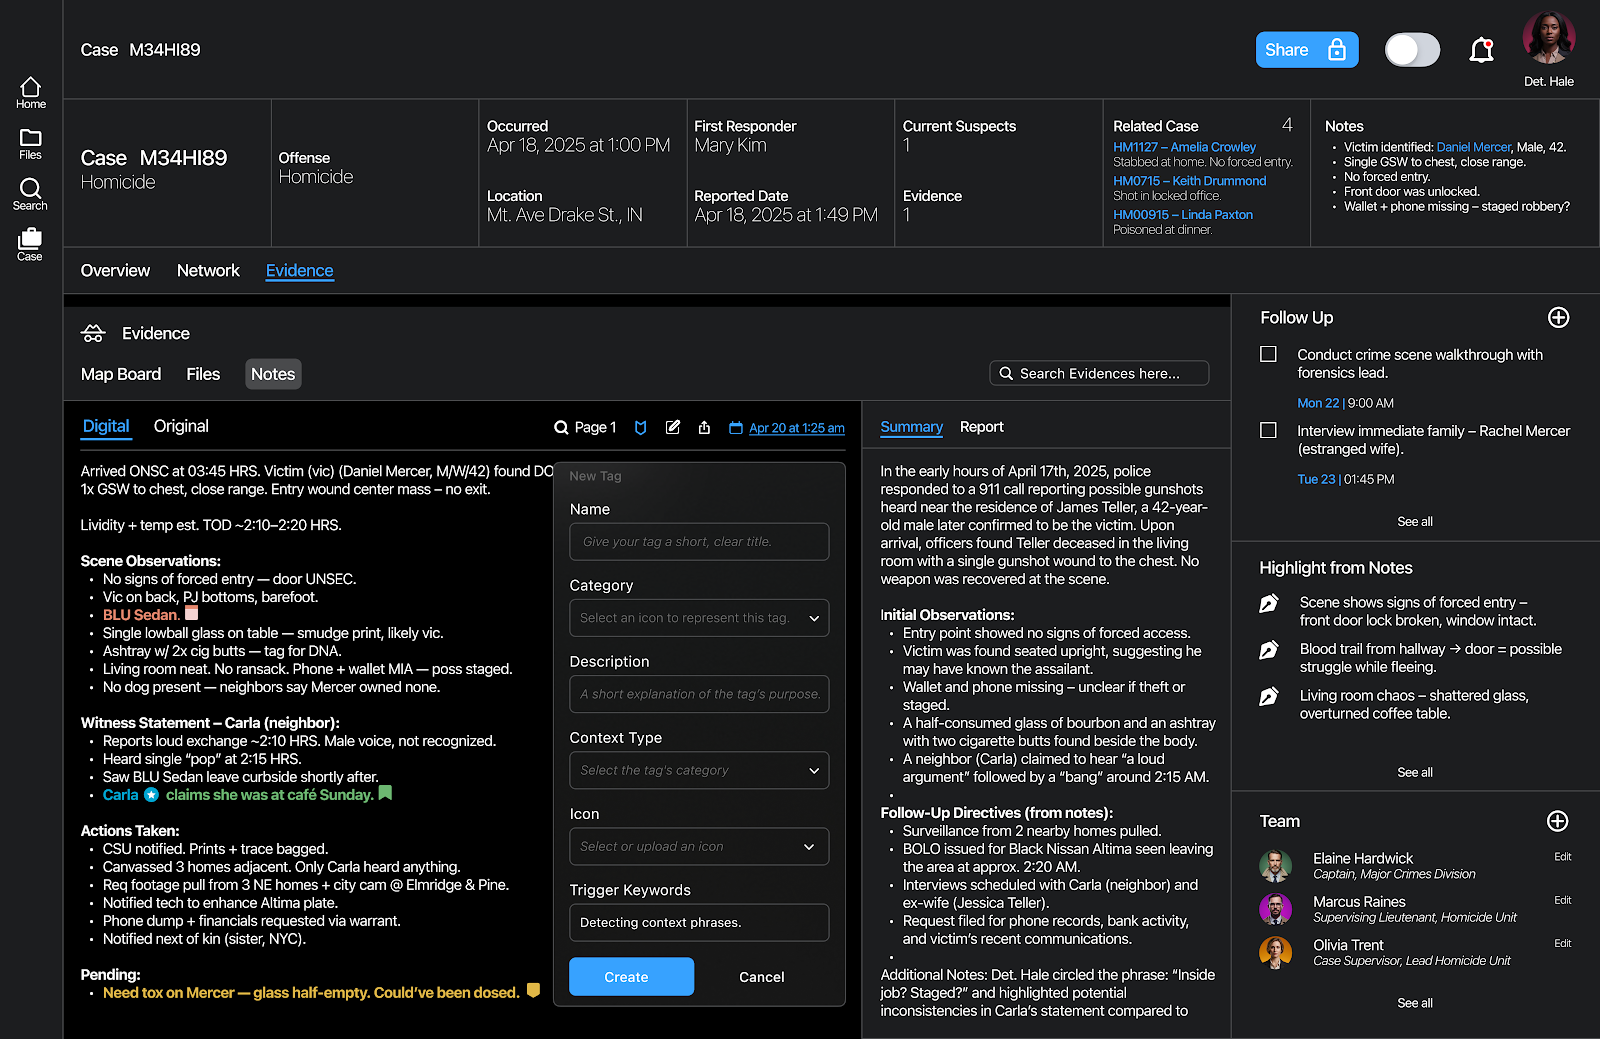Open Det. Hale profile avatar
Screen dimensions: 1600x1039
coord(1548,38)
